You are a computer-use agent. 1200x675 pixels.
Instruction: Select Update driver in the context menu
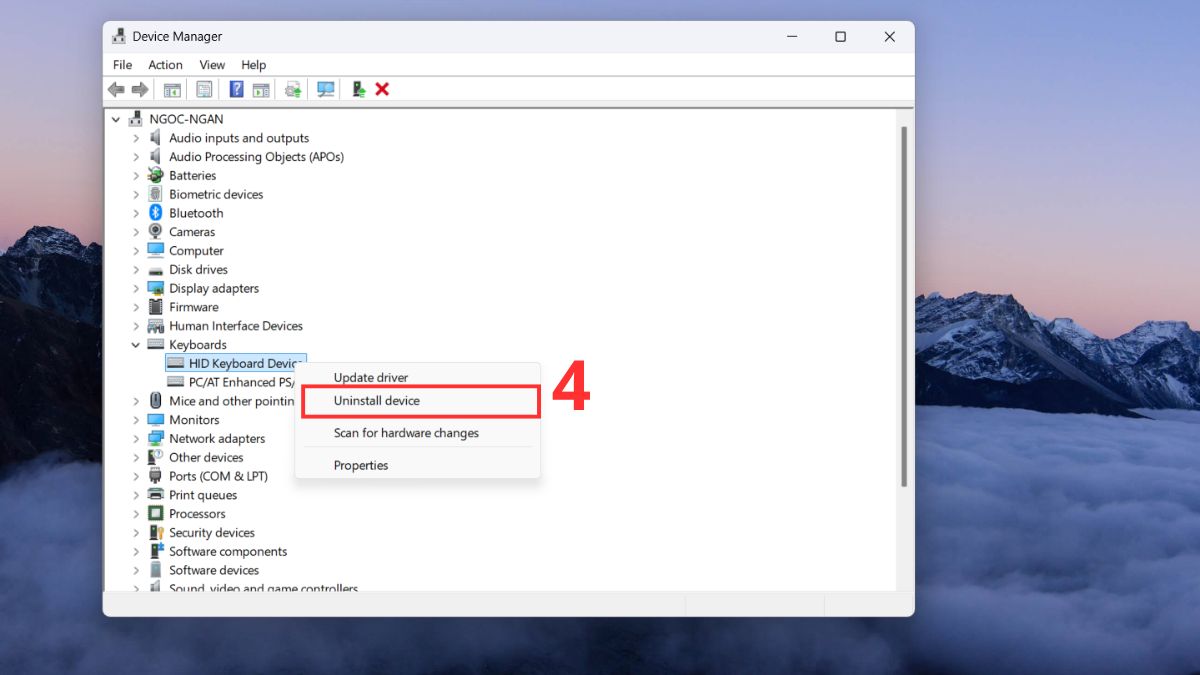370,377
